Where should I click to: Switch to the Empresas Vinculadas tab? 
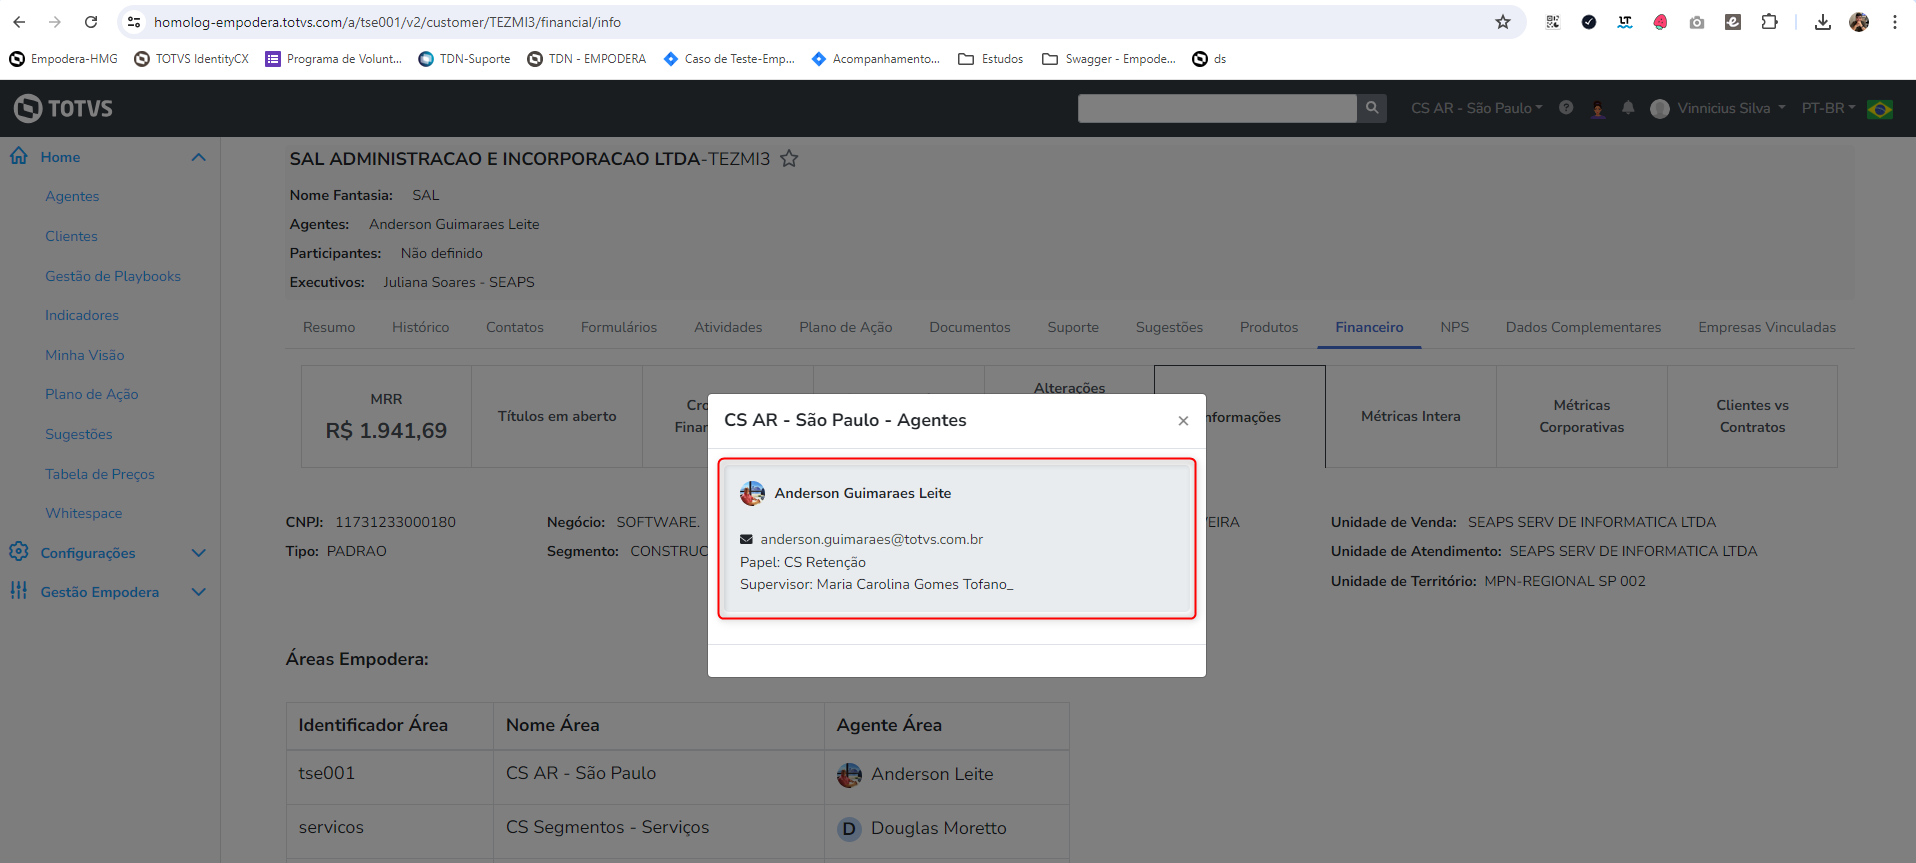click(1767, 327)
